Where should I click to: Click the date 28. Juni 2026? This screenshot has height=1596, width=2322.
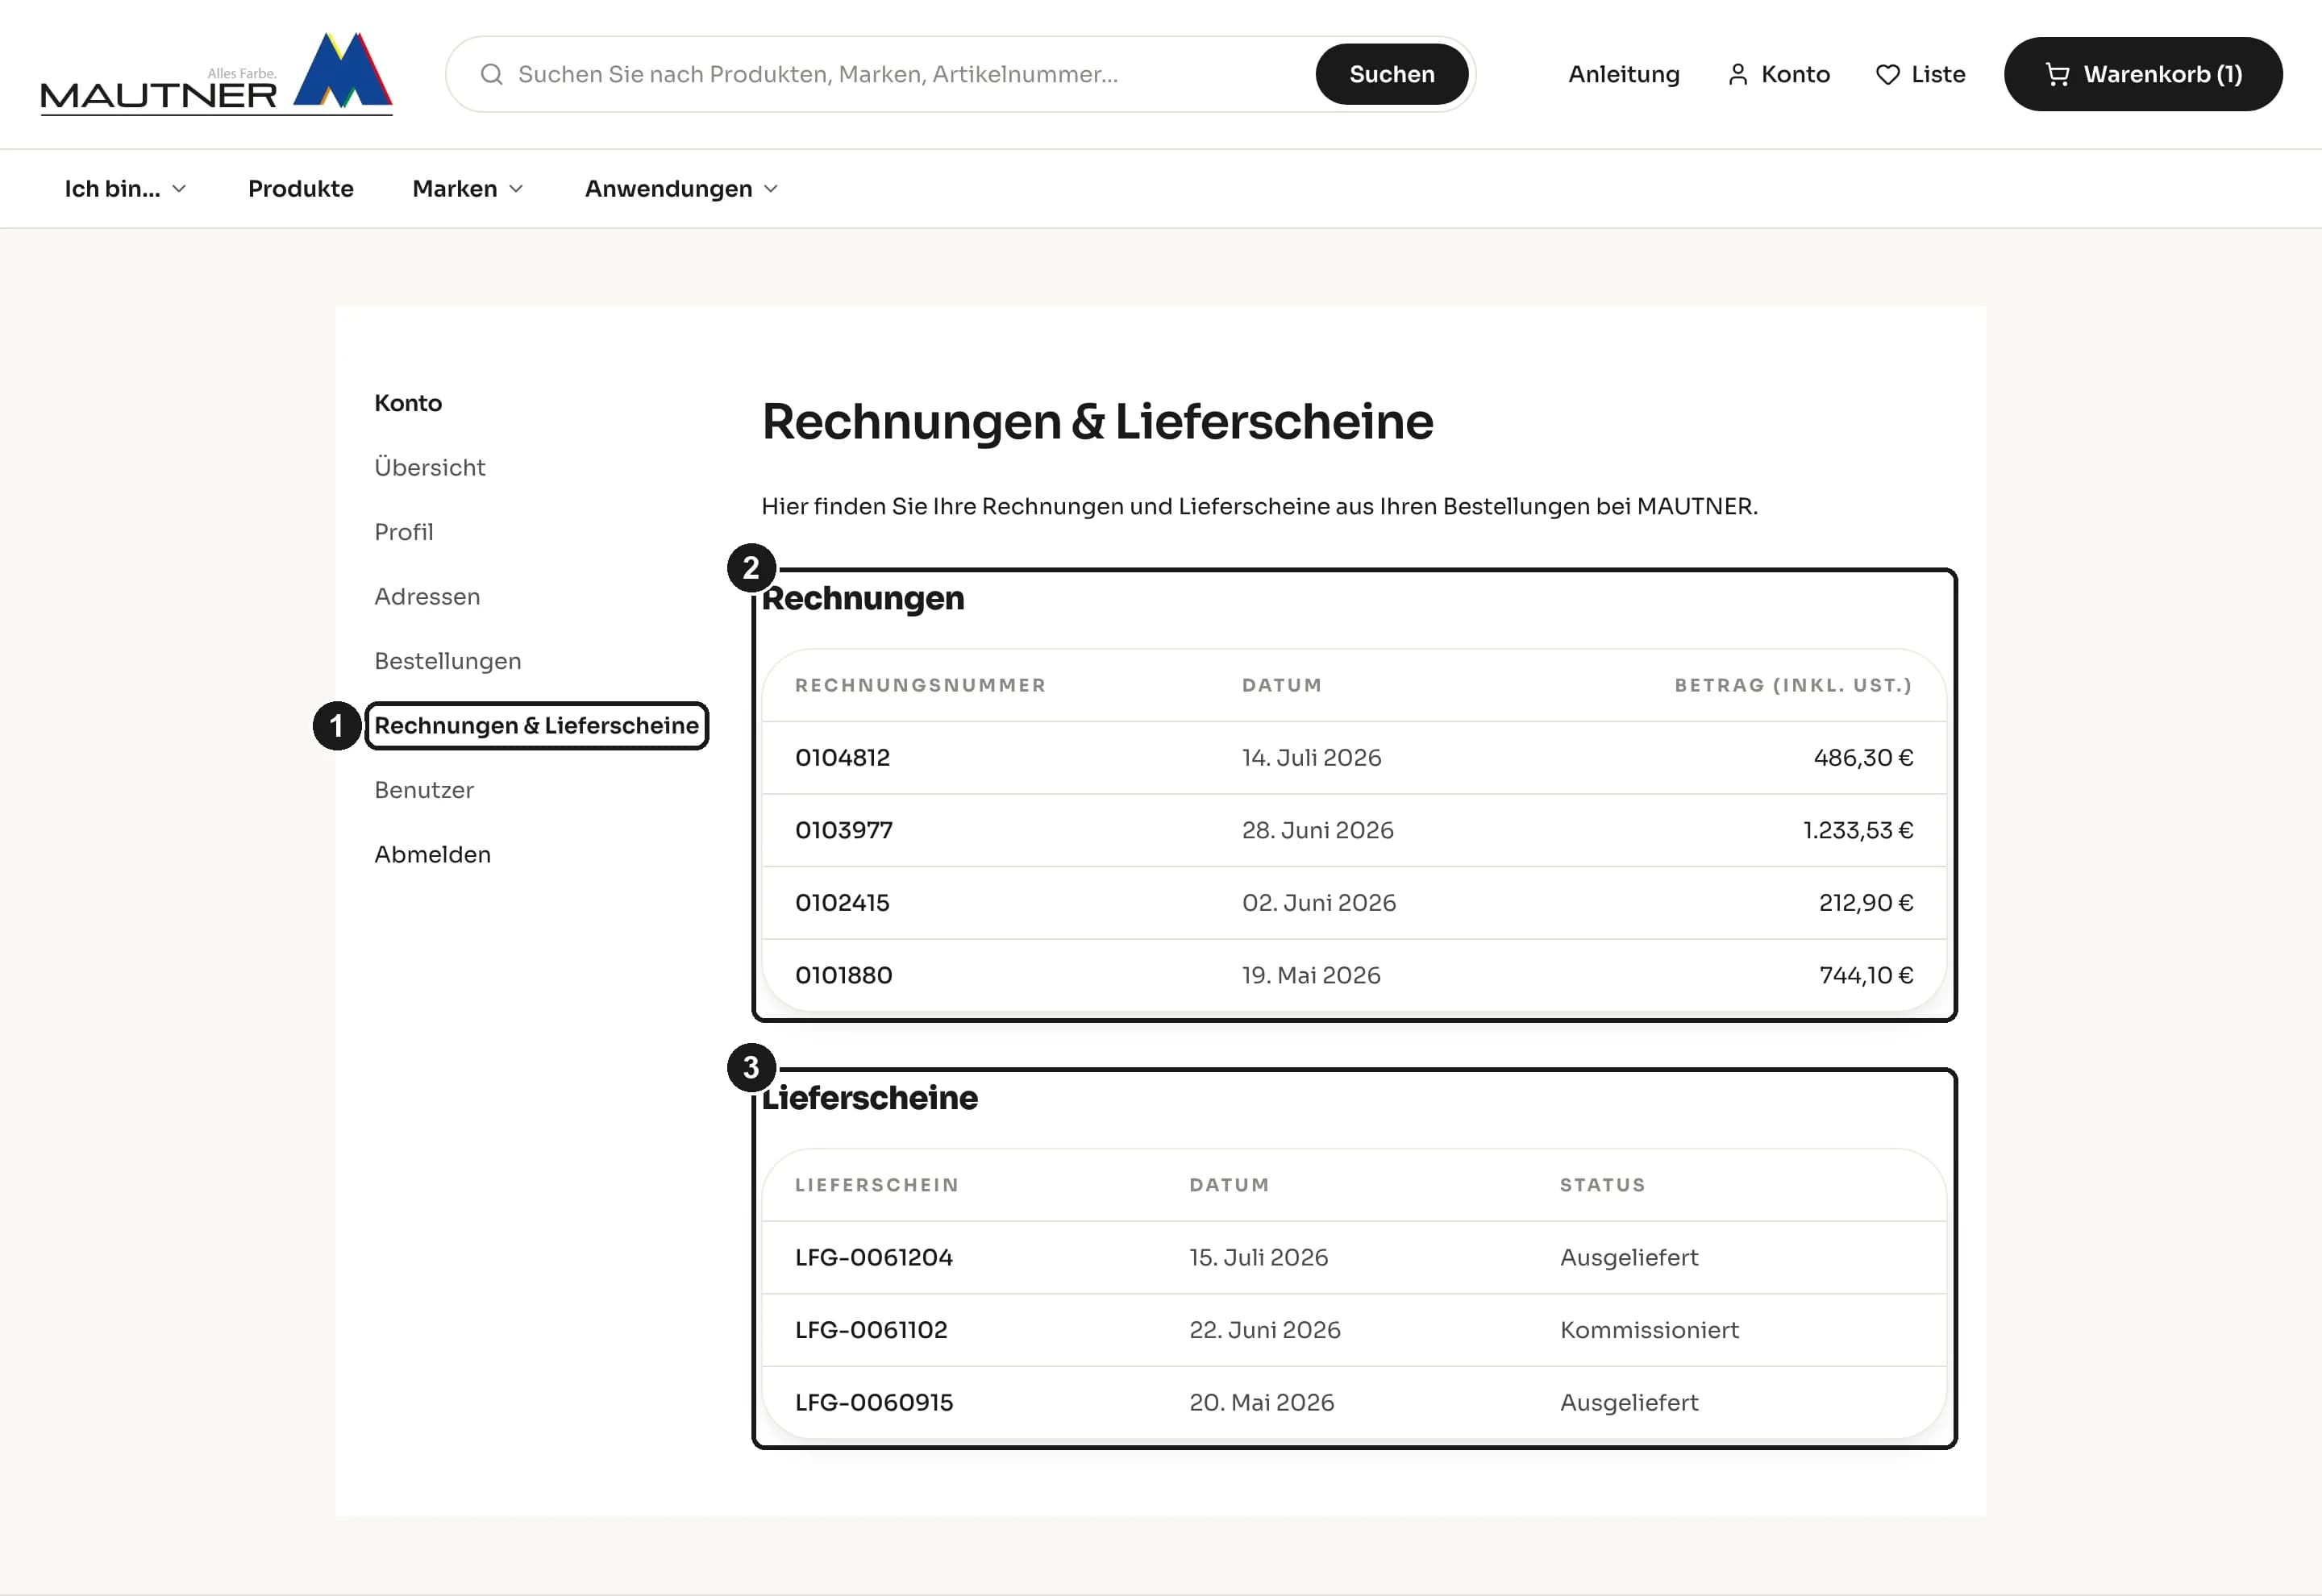pyautogui.click(x=1317, y=830)
